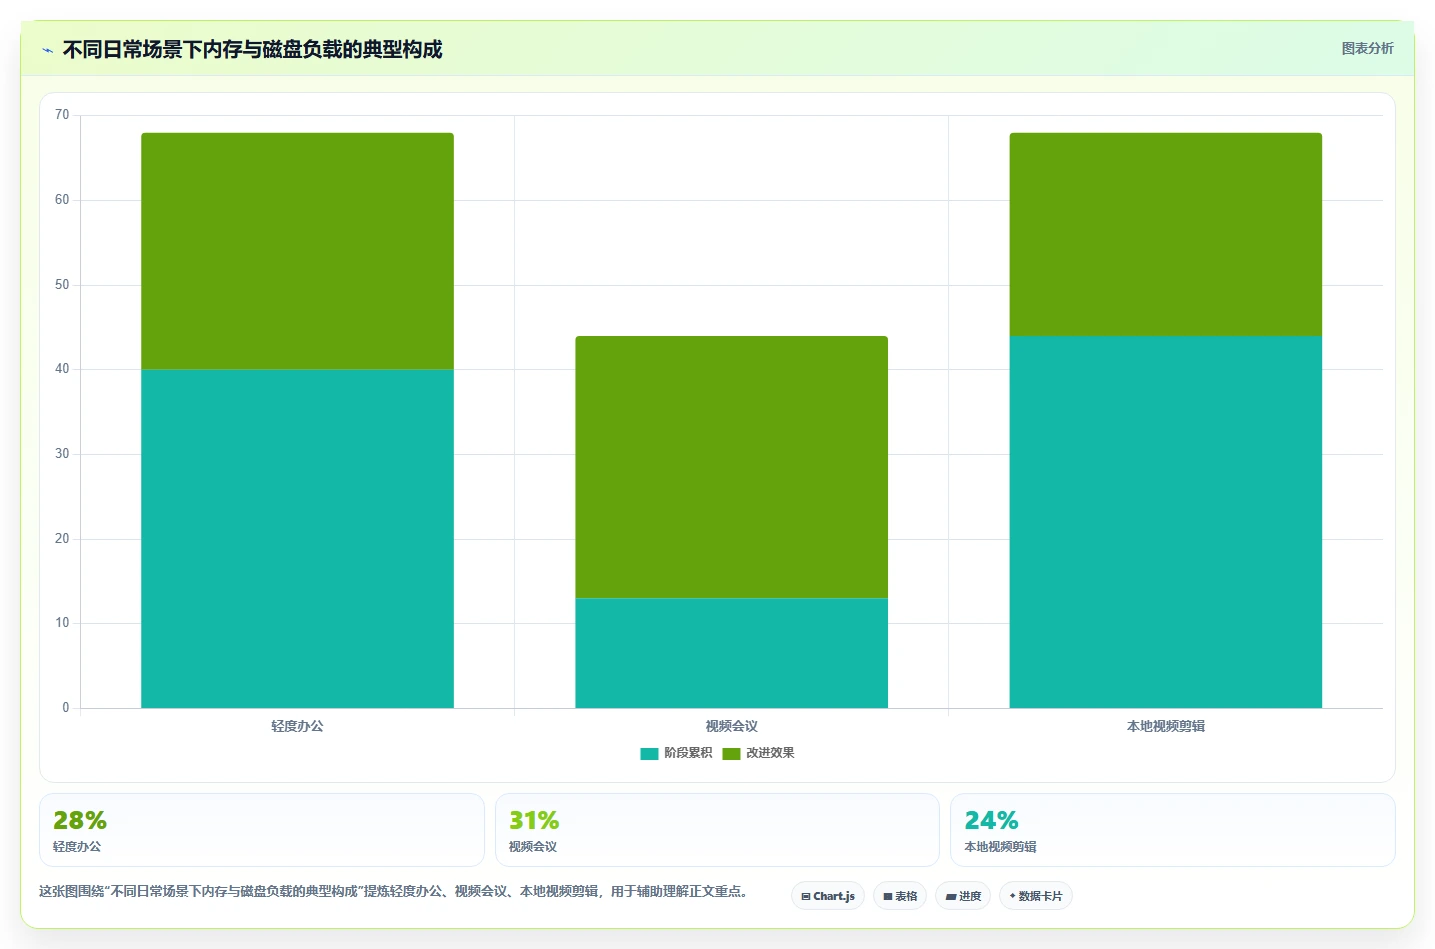Select the 进度 tag chip
This screenshot has height=949, width=1435.
pos(963,896)
